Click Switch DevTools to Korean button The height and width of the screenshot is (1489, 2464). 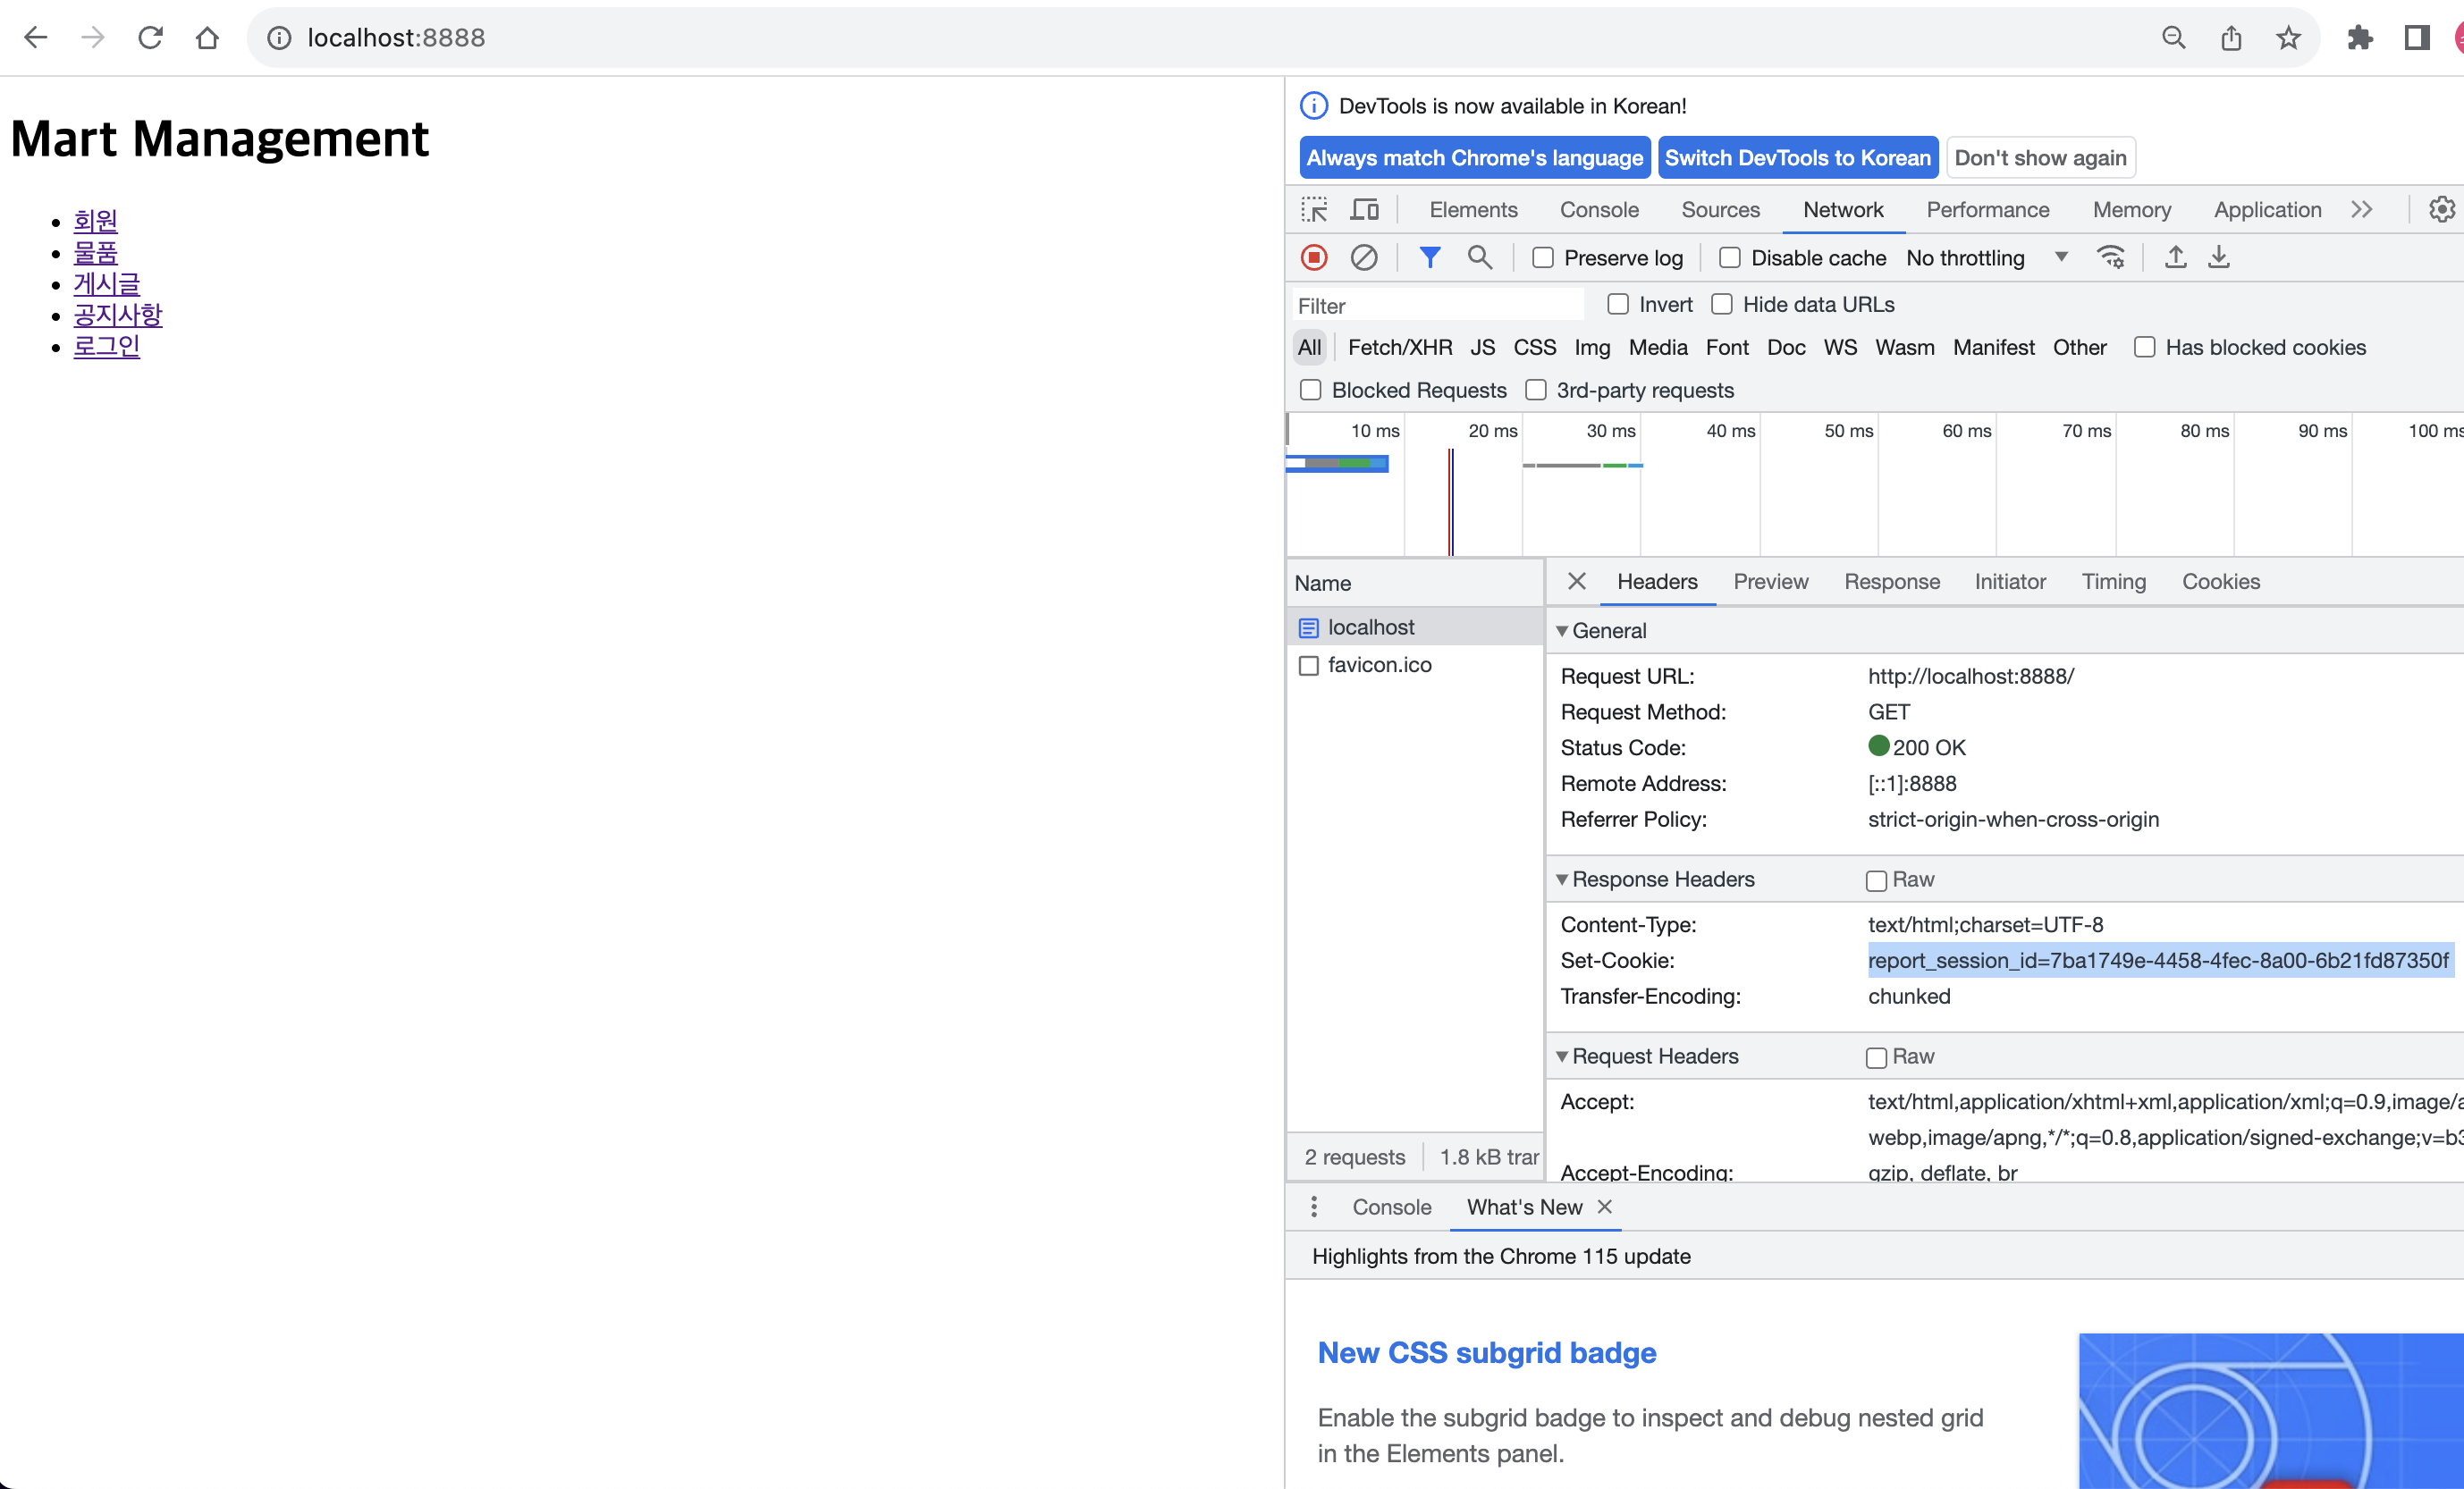pos(1797,158)
